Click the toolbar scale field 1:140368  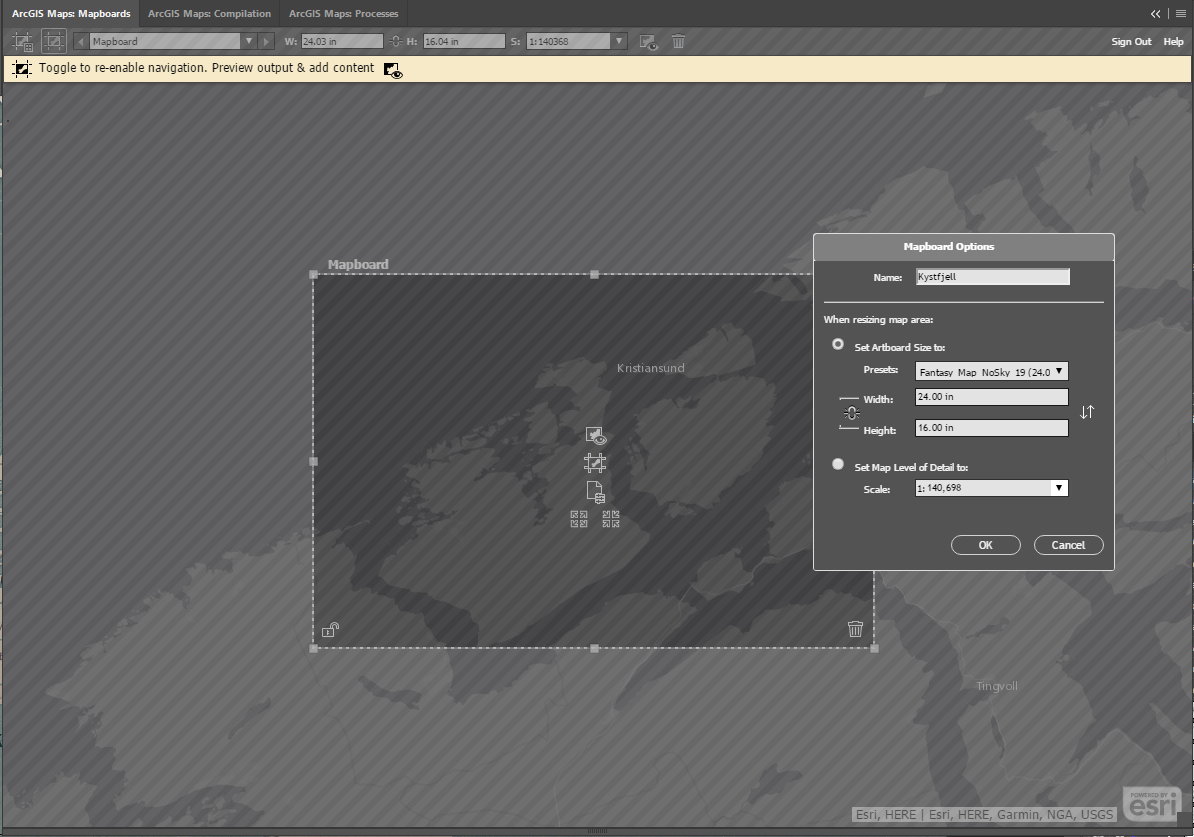(x=568, y=41)
